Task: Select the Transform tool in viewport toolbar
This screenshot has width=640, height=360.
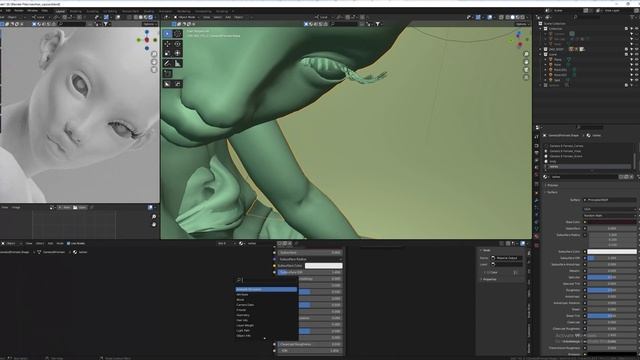Action: point(177,53)
